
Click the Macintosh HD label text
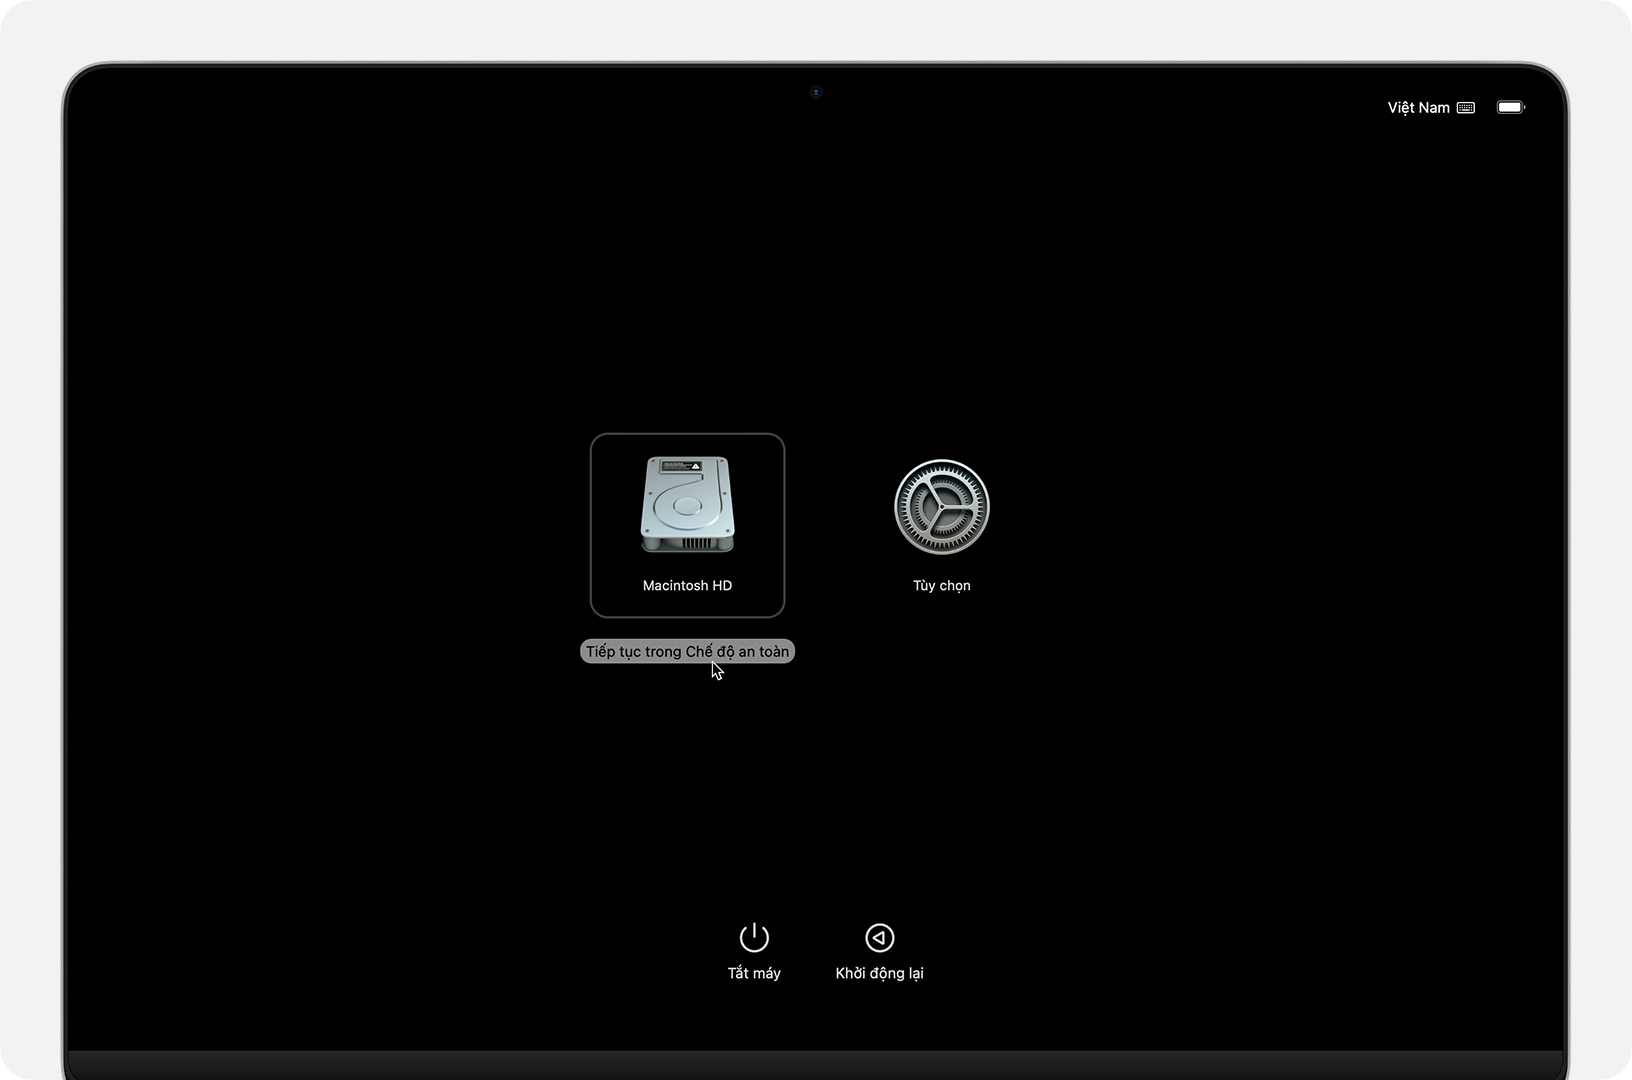click(x=687, y=585)
